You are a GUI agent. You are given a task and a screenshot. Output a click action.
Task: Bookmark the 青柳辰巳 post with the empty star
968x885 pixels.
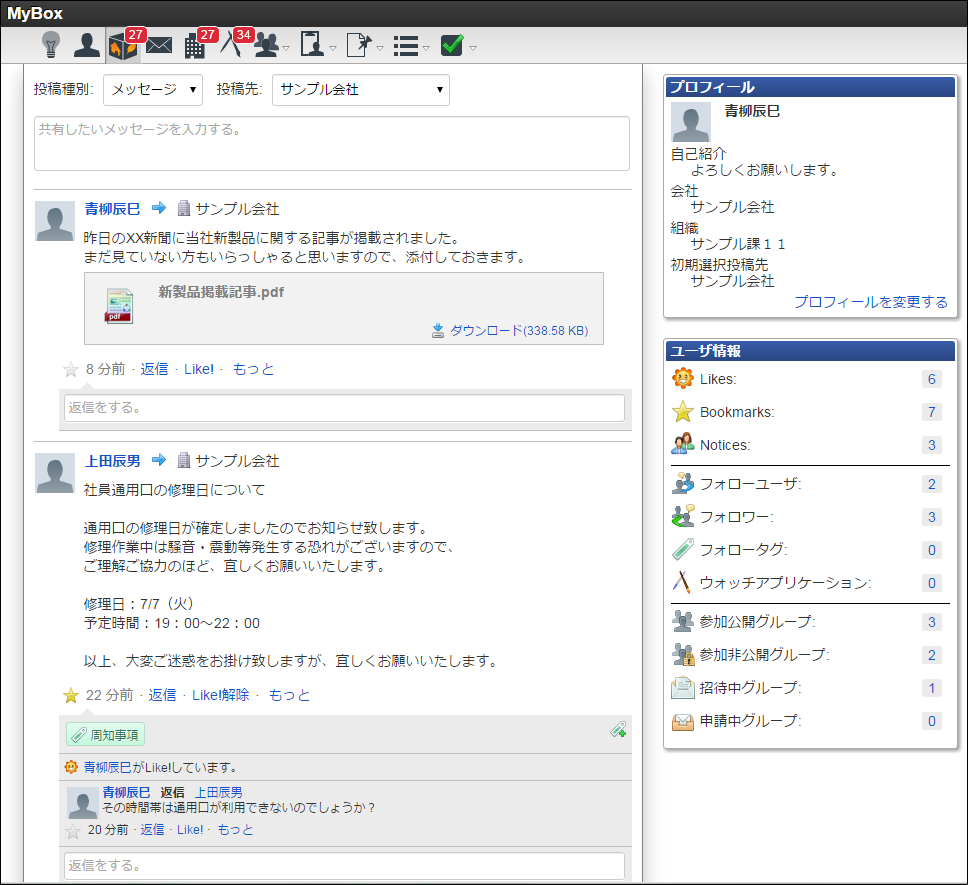tap(71, 370)
